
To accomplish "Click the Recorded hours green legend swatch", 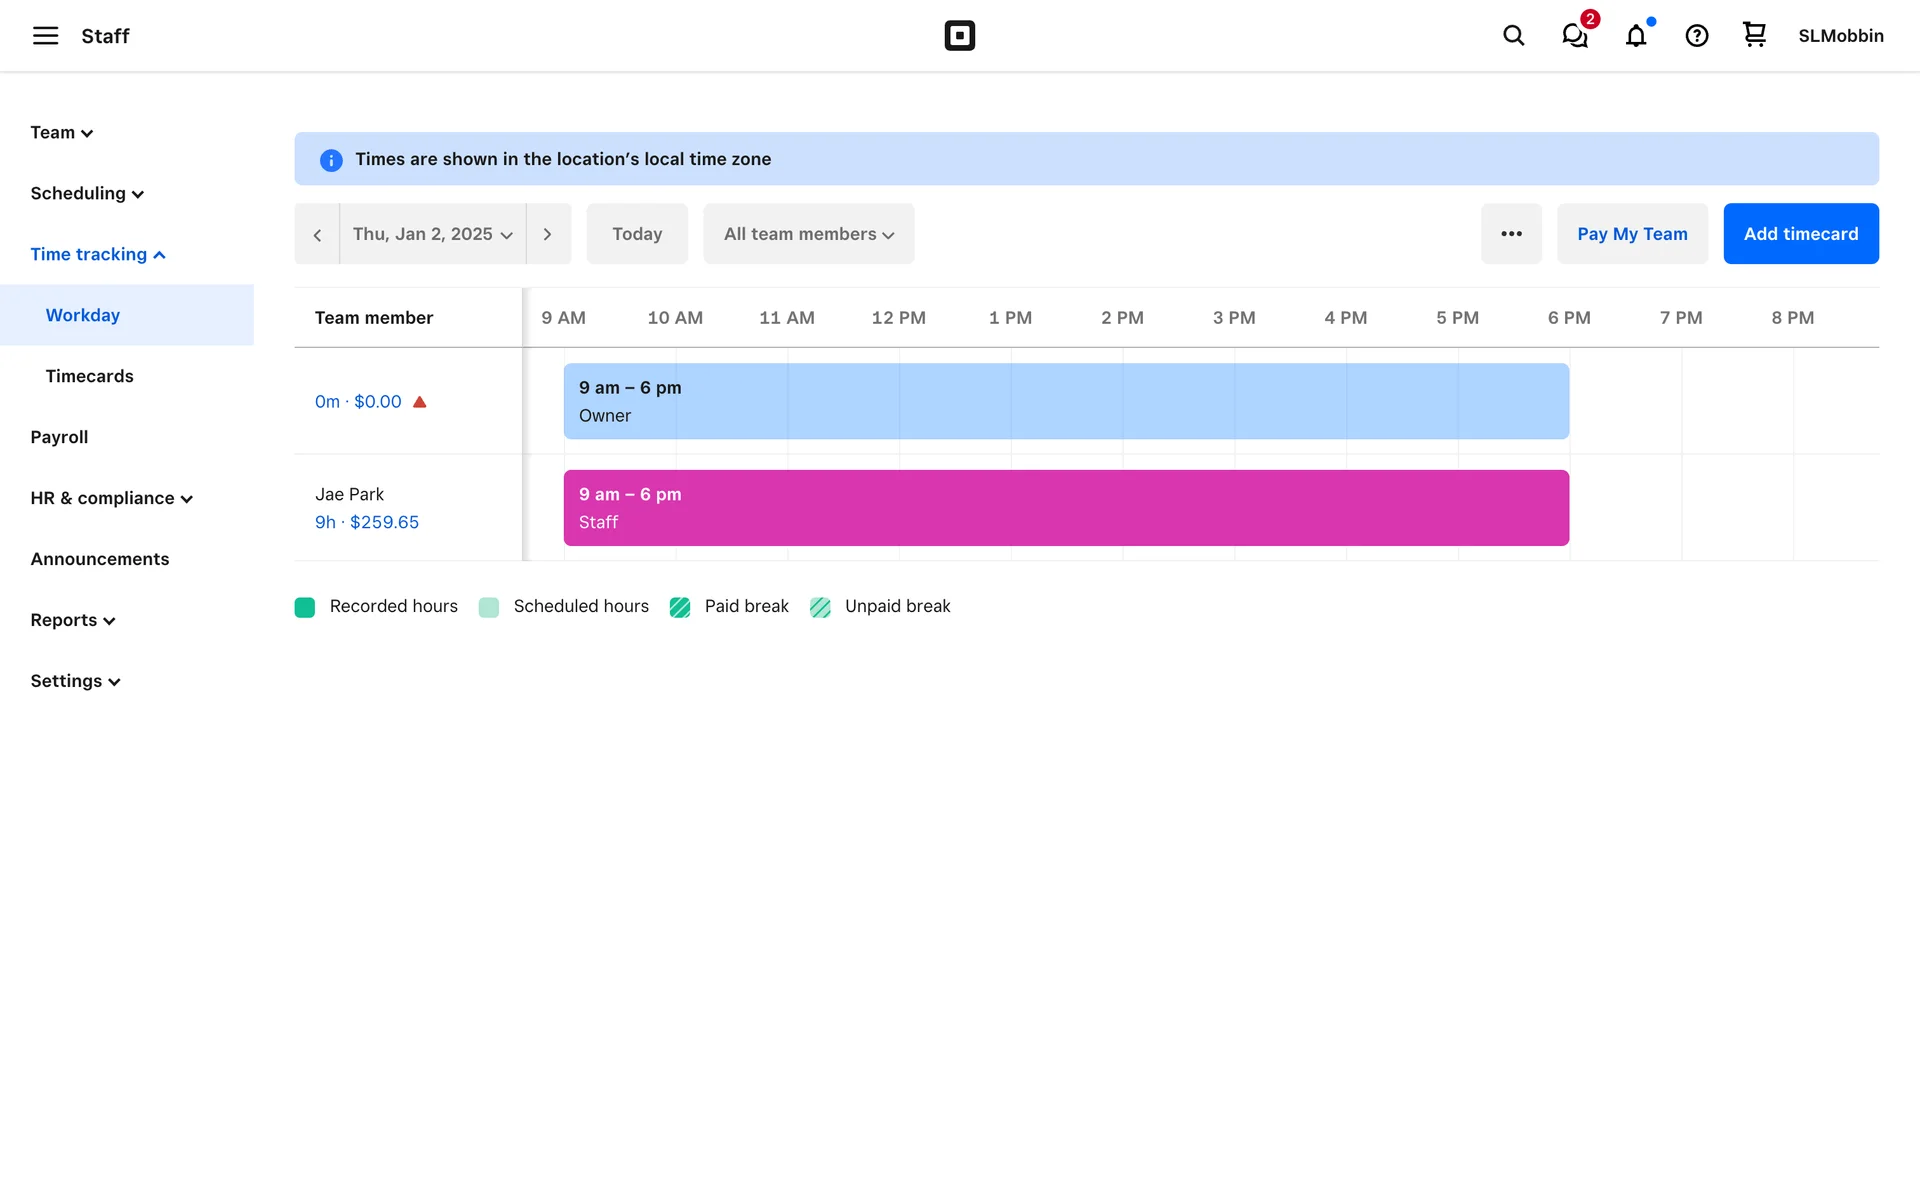I will click(x=305, y=607).
